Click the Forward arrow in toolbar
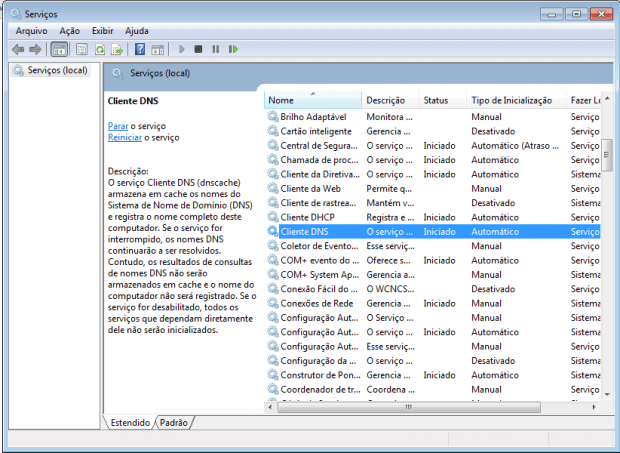Screen dimensions: 620x453 pos(36,49)
